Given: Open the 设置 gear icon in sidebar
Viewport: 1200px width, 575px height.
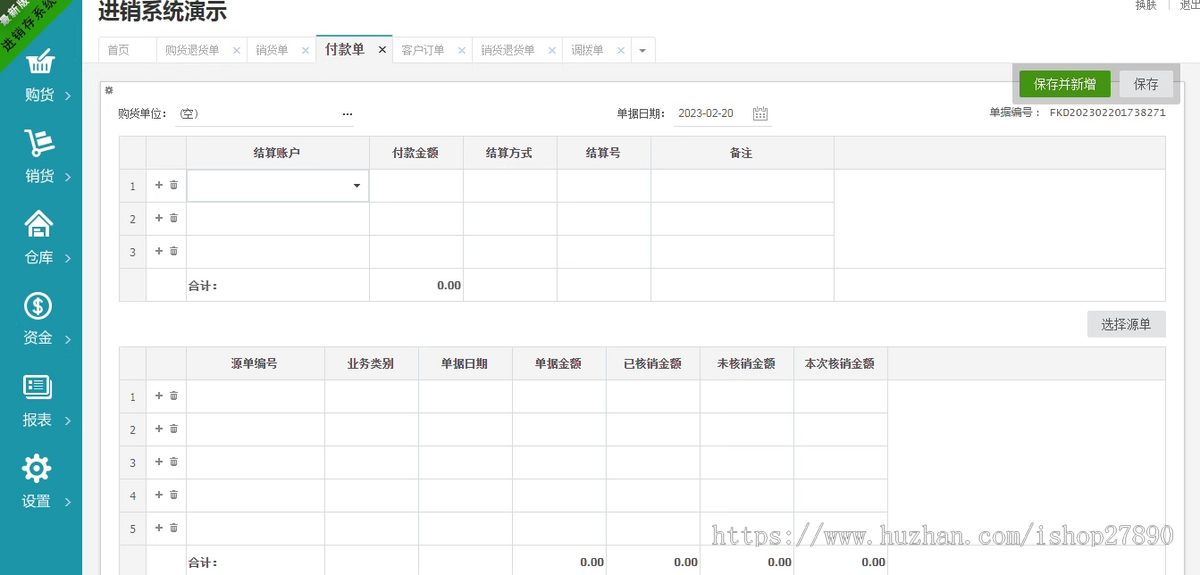Looking at the screenshot, I should click(37, 468).
